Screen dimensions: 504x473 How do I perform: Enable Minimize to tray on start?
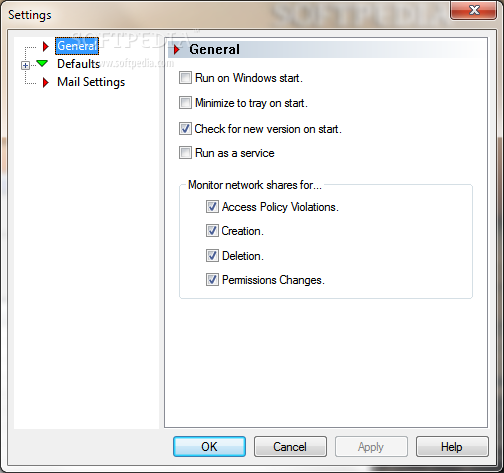(x=185, y=103)
